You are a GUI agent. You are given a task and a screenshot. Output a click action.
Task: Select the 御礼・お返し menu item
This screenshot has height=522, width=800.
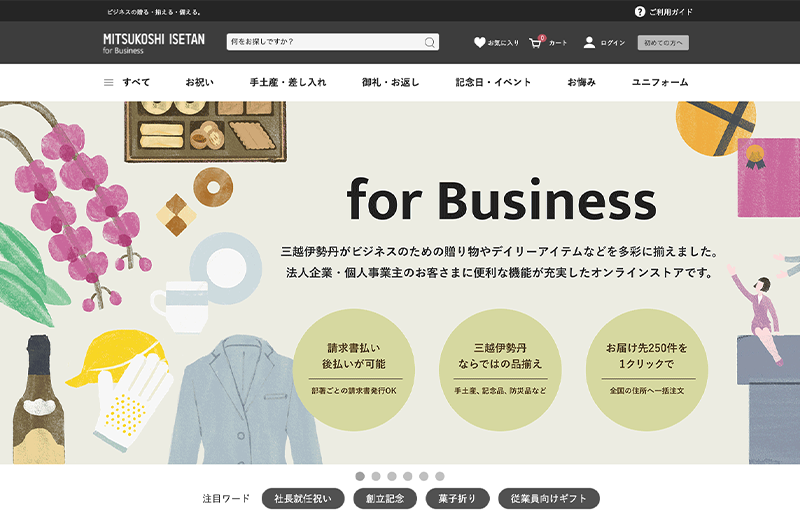tap(390, 83)
